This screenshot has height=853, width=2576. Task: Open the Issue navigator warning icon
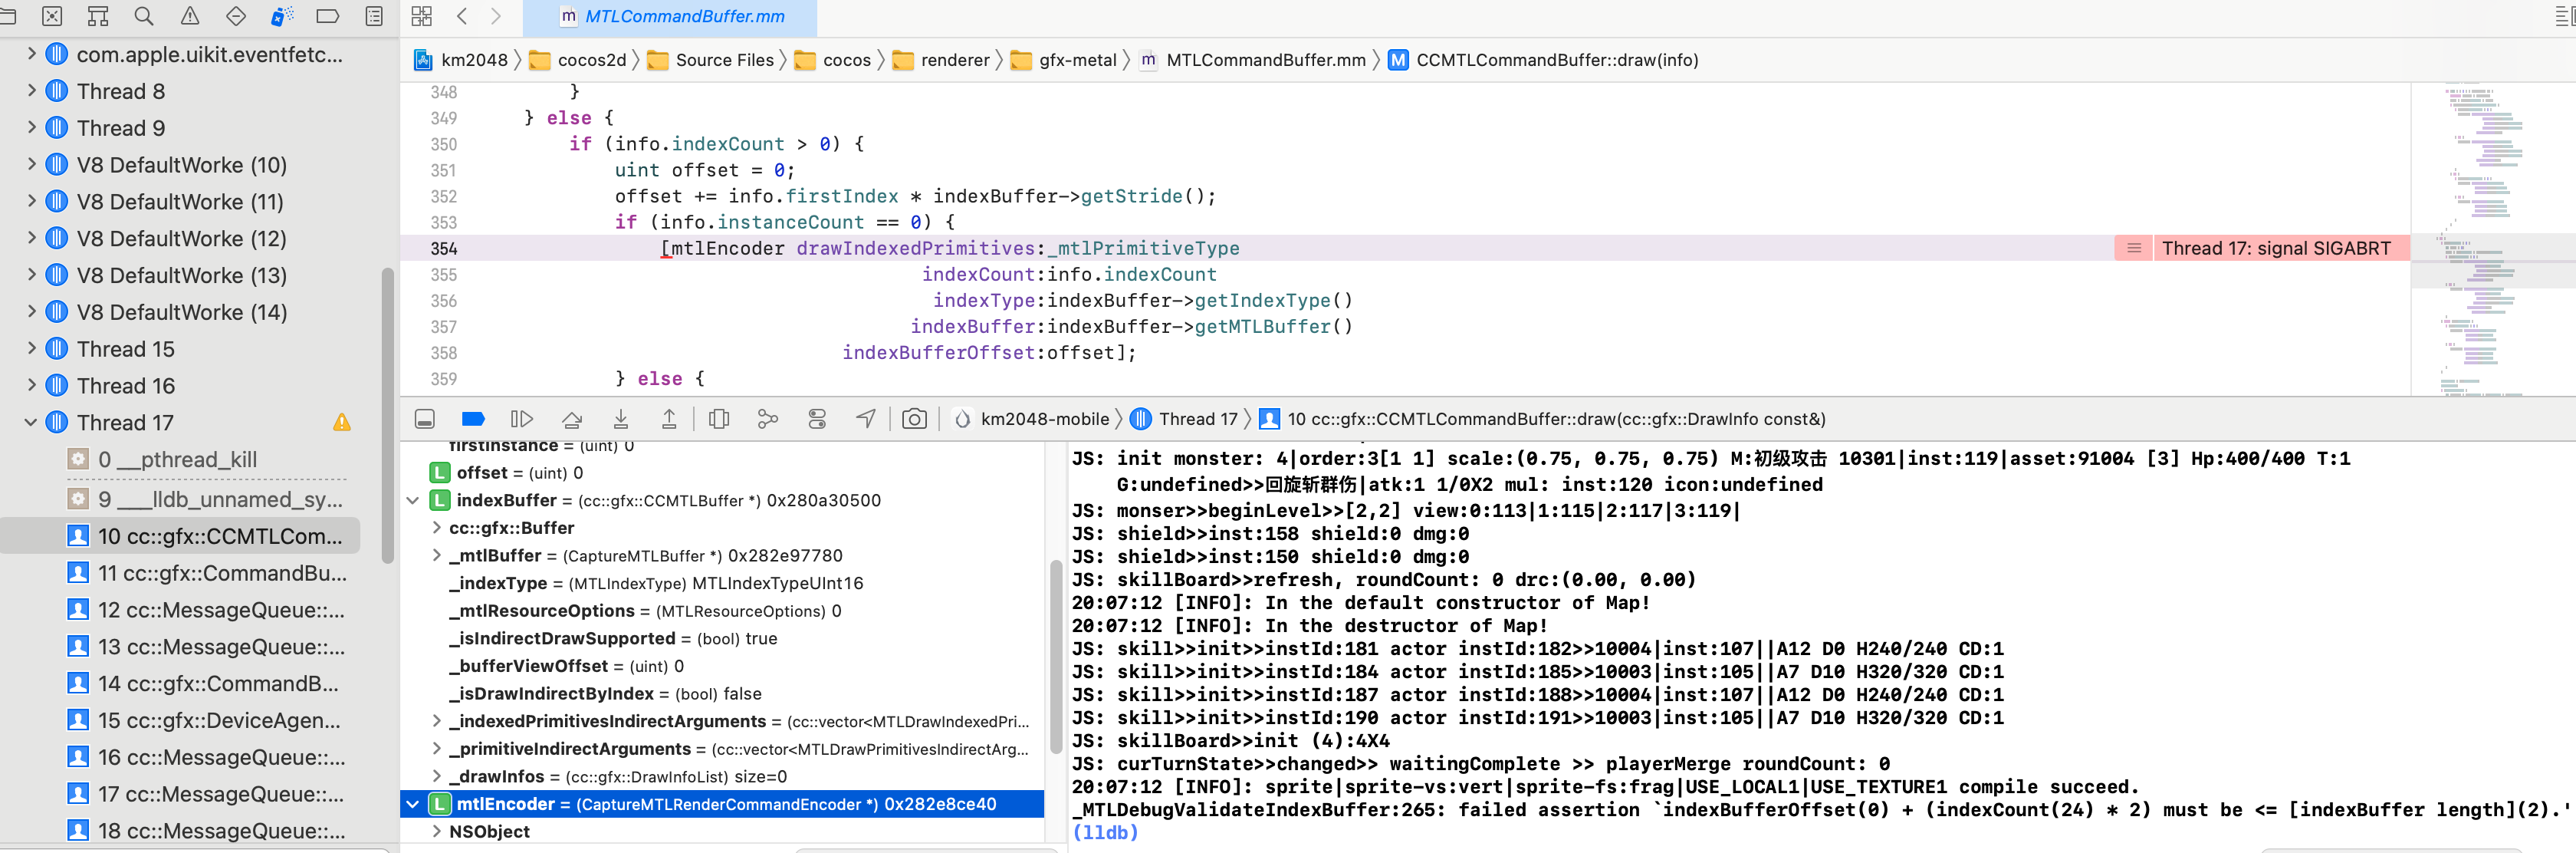(190, 16)
